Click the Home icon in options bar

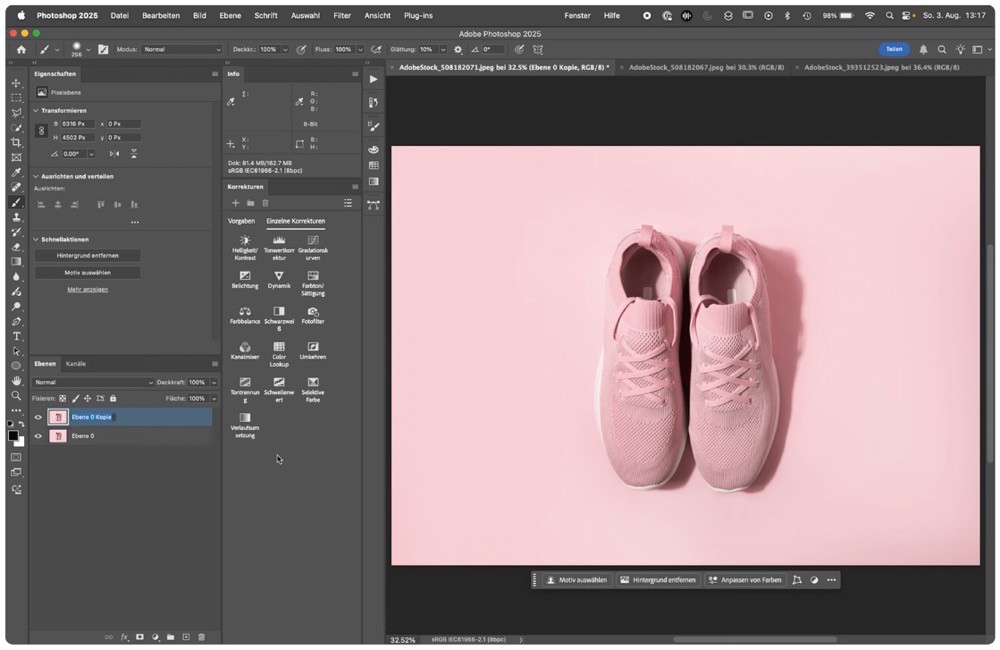click(21, 49)
